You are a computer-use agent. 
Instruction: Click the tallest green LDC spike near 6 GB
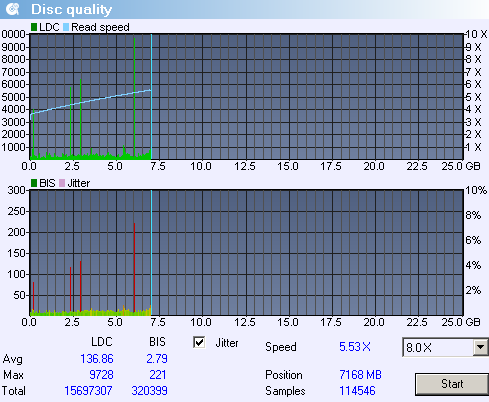point(134,97)
